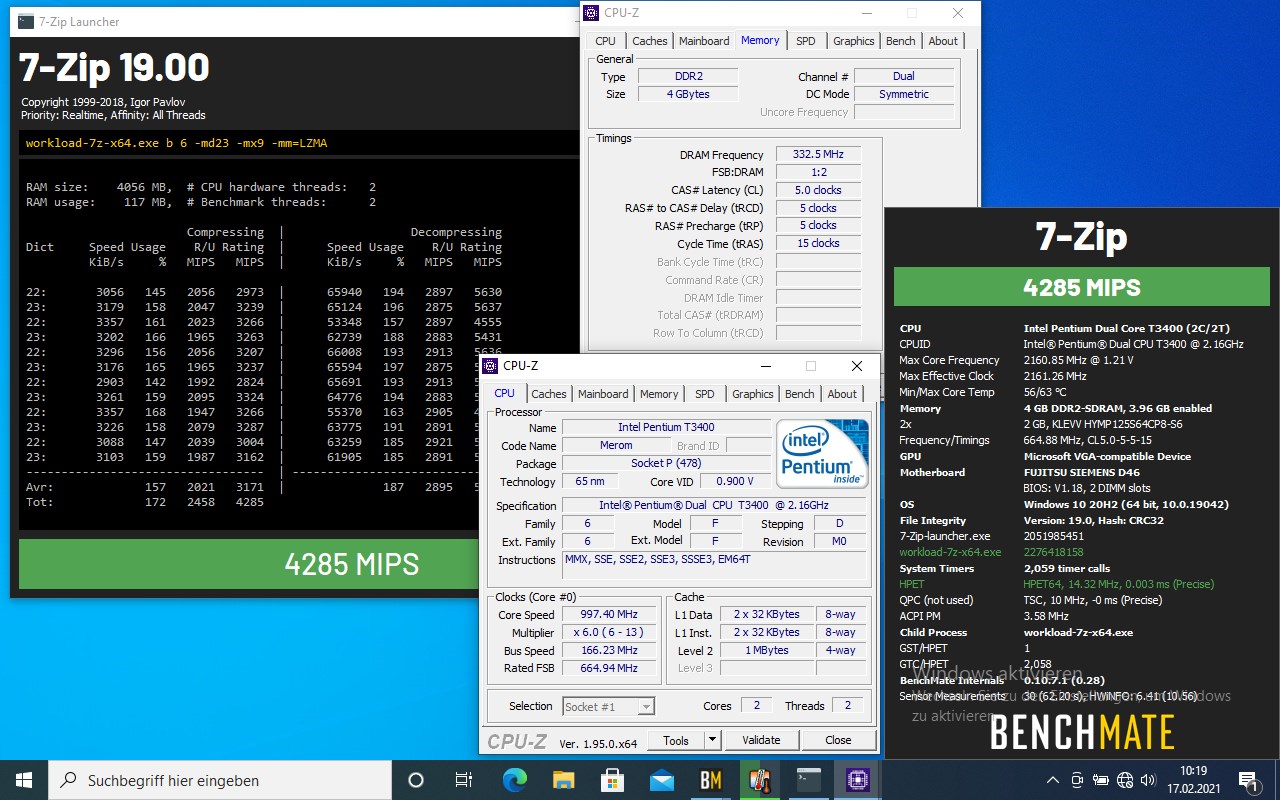Open Bench tab in front CPU-Z window
The width and height of the screenshot is (1280, 800).
tap(800, 394)
